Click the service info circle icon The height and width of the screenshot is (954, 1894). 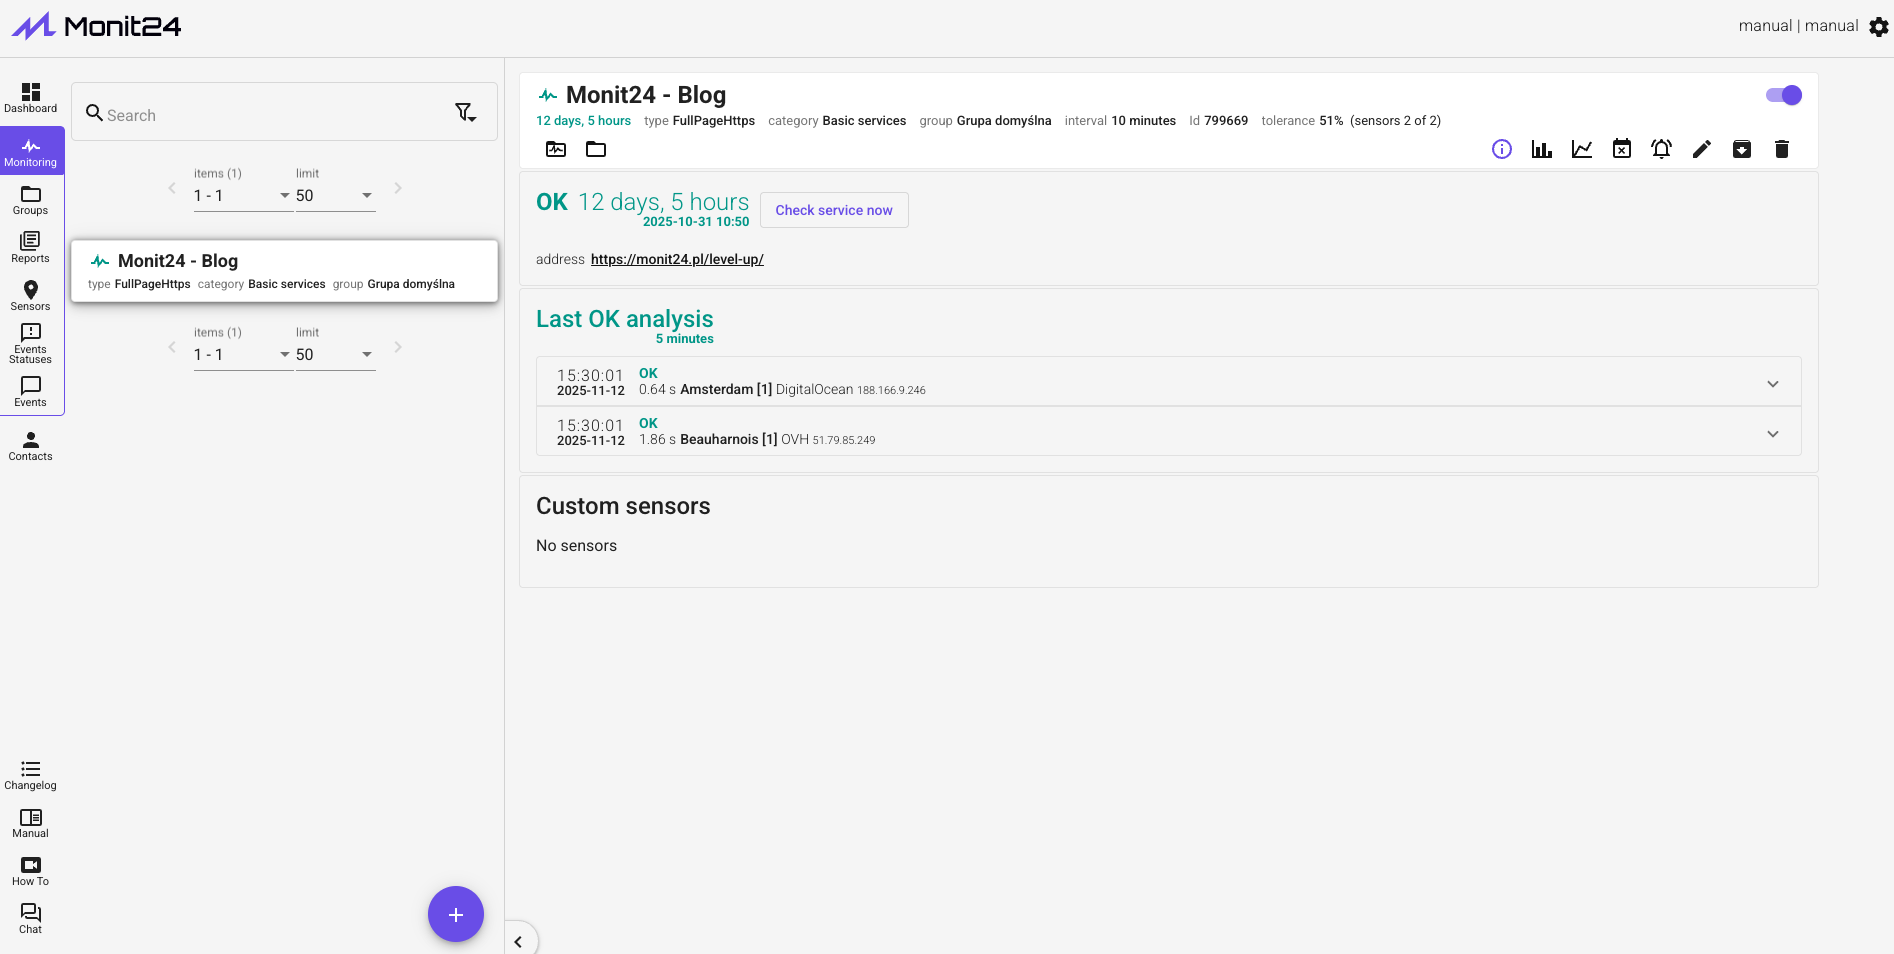click(1501, 149)
